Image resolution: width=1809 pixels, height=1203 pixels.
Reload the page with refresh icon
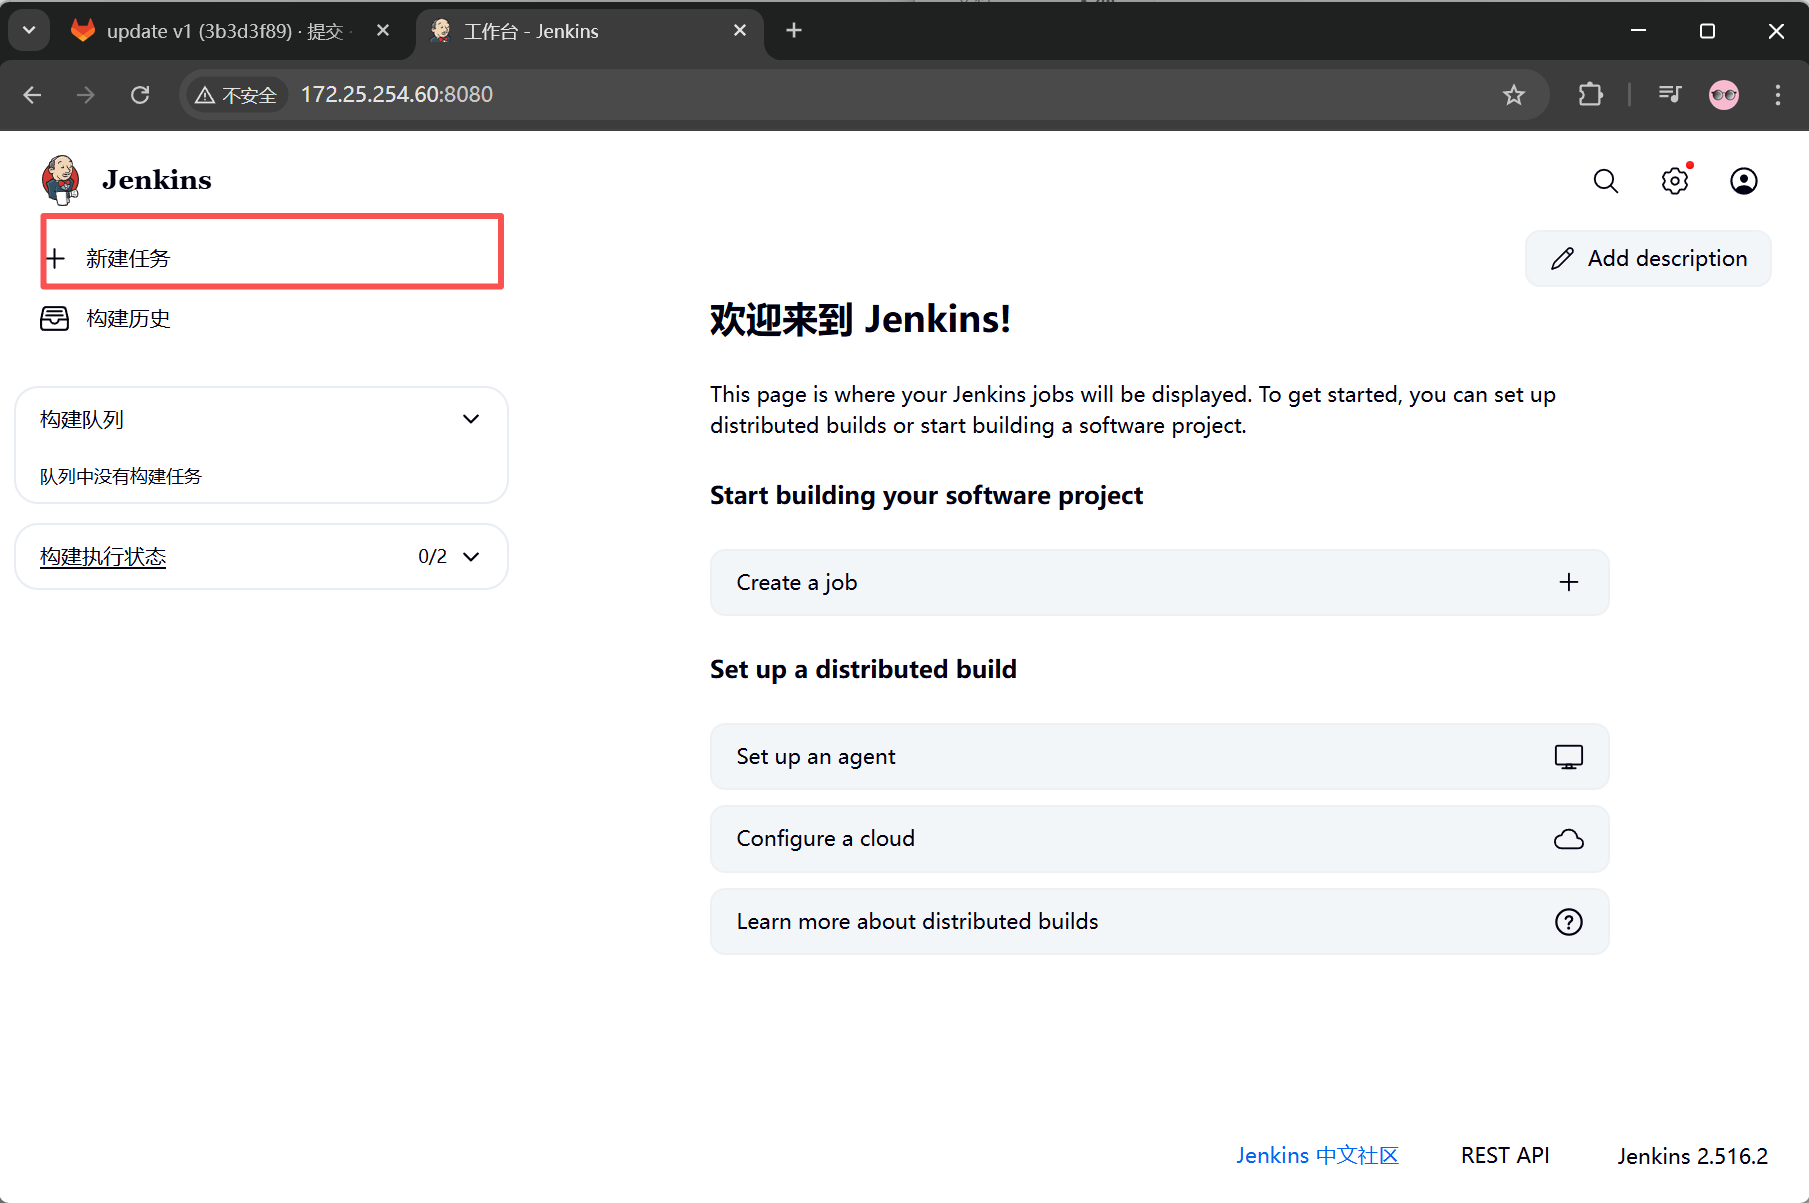coord(140,95)
